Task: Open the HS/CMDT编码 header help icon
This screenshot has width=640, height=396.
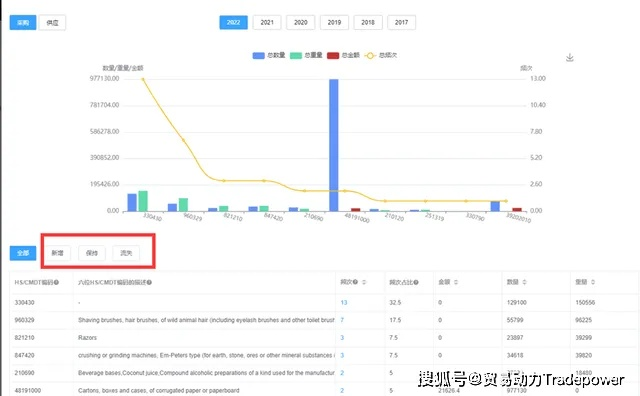Action: [x=56, y=282]
